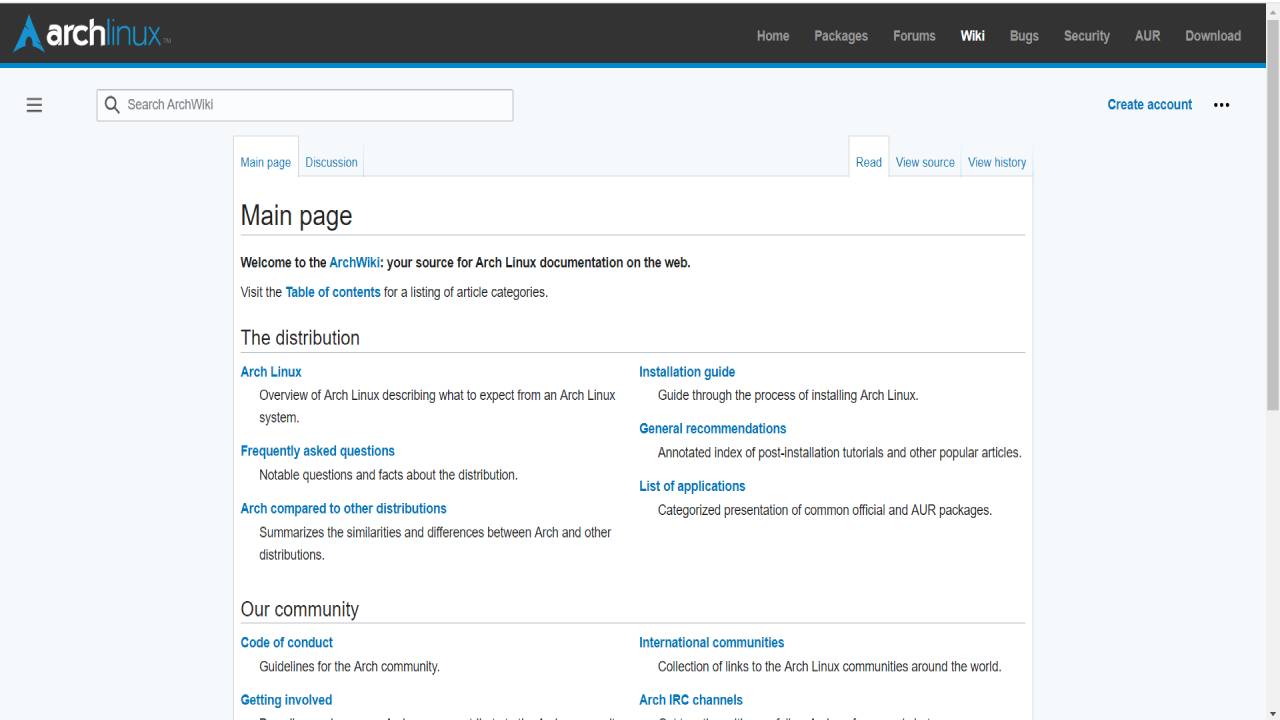The image size is (1280, 720).
Task: Open Arch compared to other distributions
Action: coord(344,509)
